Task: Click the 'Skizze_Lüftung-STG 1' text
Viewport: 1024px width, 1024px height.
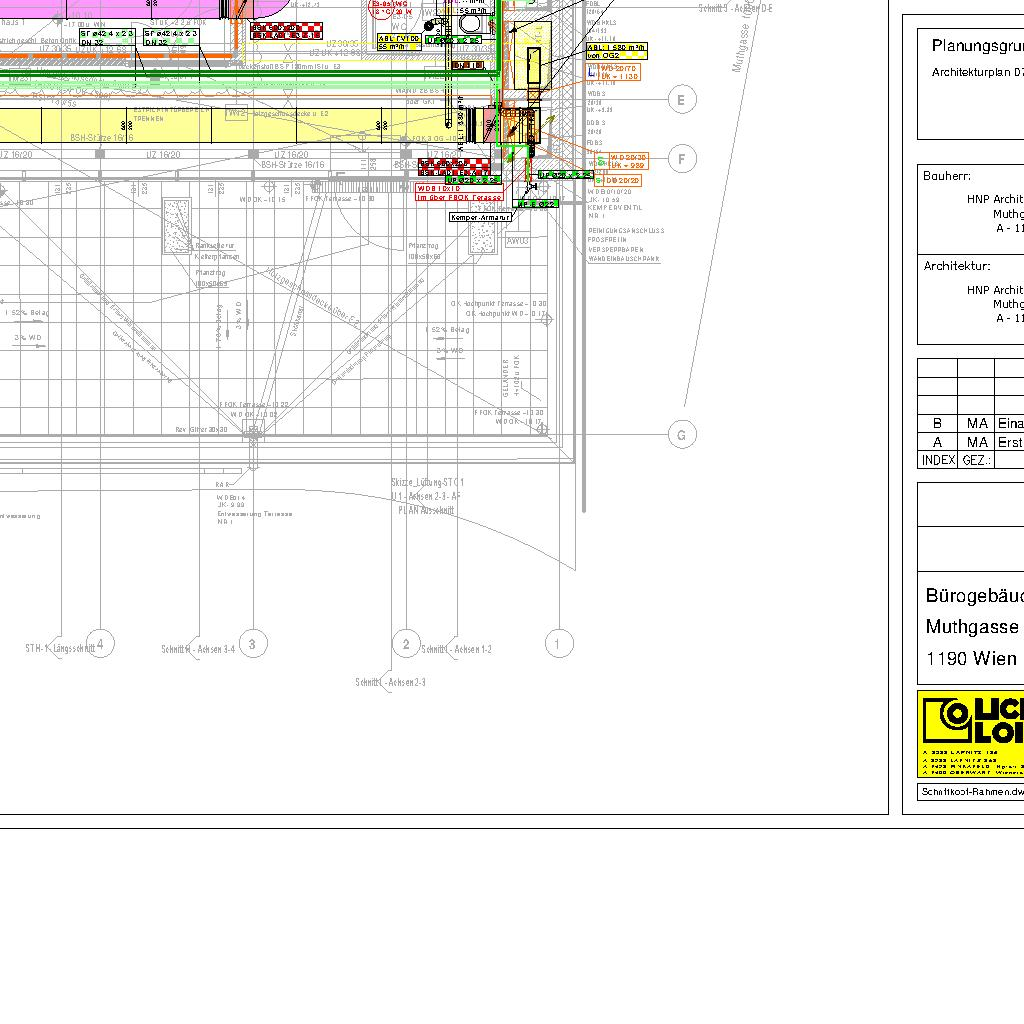Action: click(x=428, y=483)
